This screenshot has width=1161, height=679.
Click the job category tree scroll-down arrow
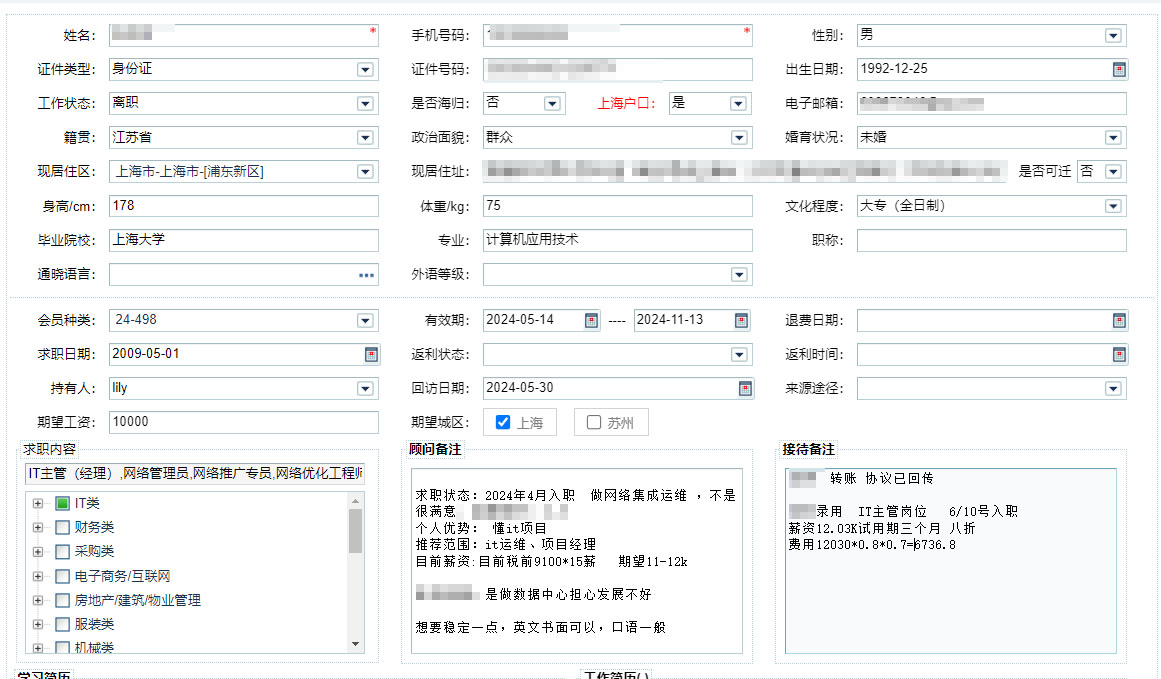[355, 644]
